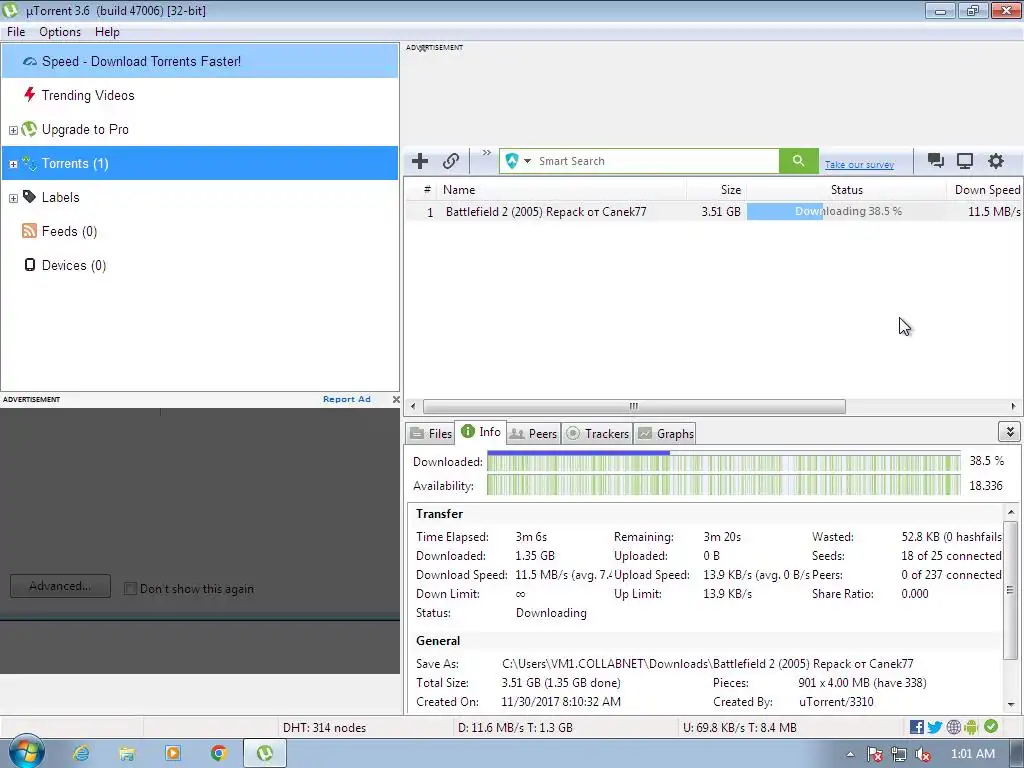
Task: Click the Advanced... button in ad panel
Action: [x=60, y=586]
